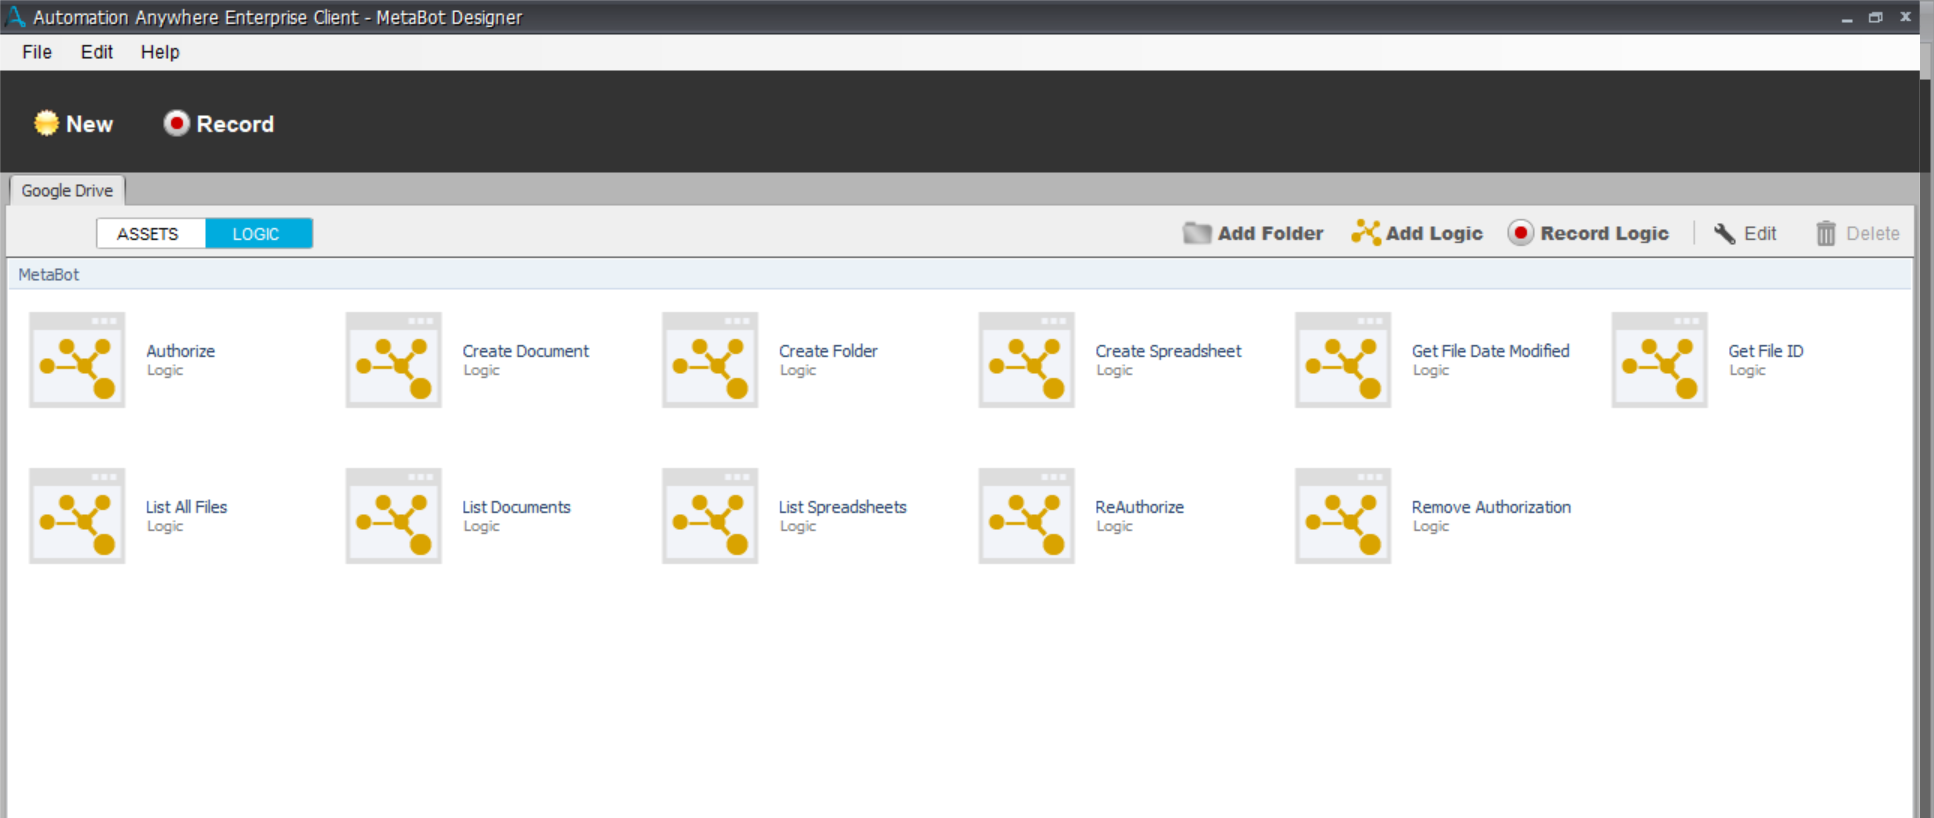Click the Automation Anywhere logo in title bar

pos(16,16)
